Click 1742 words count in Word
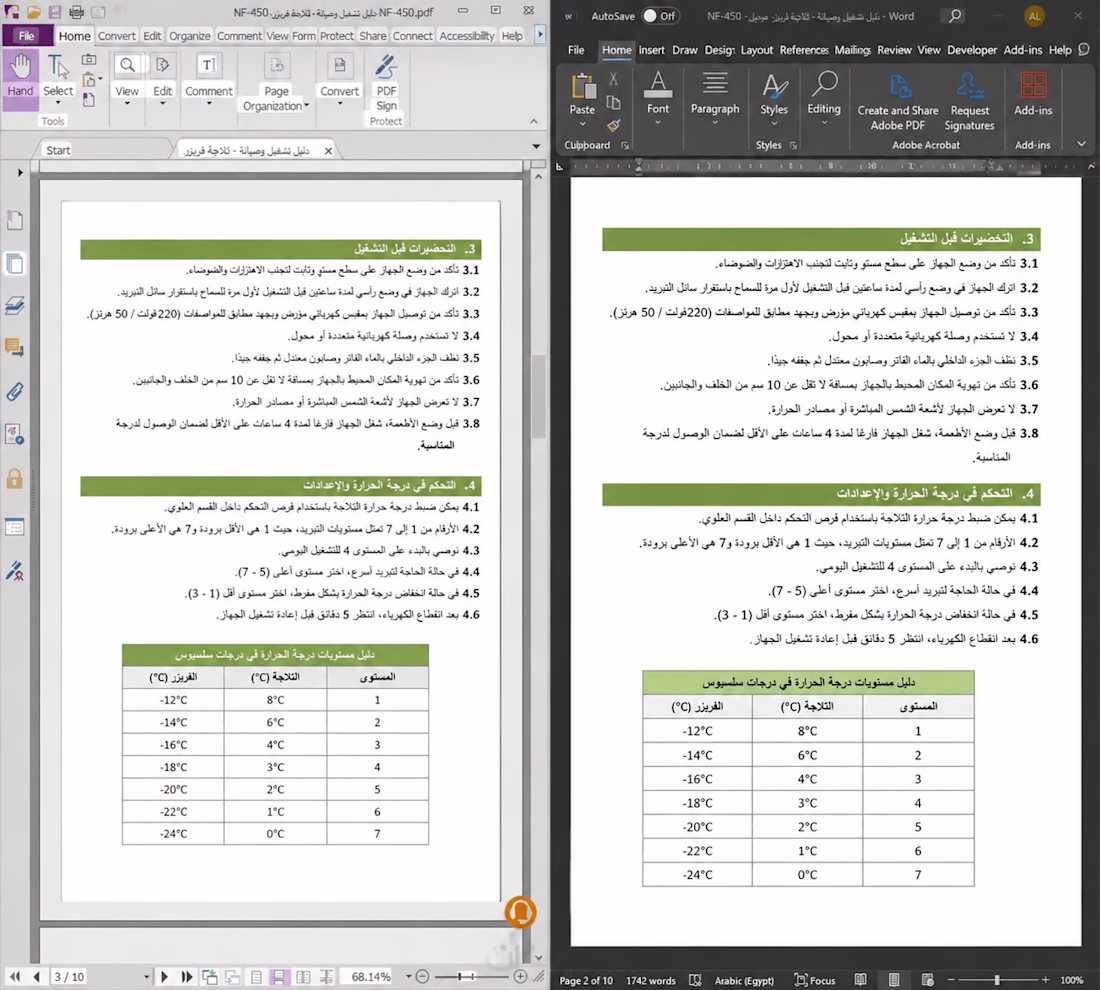 pyautogui.click(x=650, y=980)
